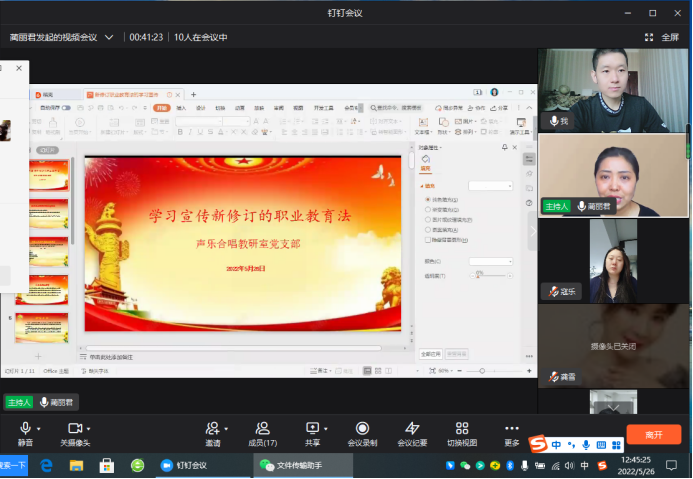The image size is (693, 479).
Task: Expand the camera options arrow beside 关摄像头
Action: [89, 427]
